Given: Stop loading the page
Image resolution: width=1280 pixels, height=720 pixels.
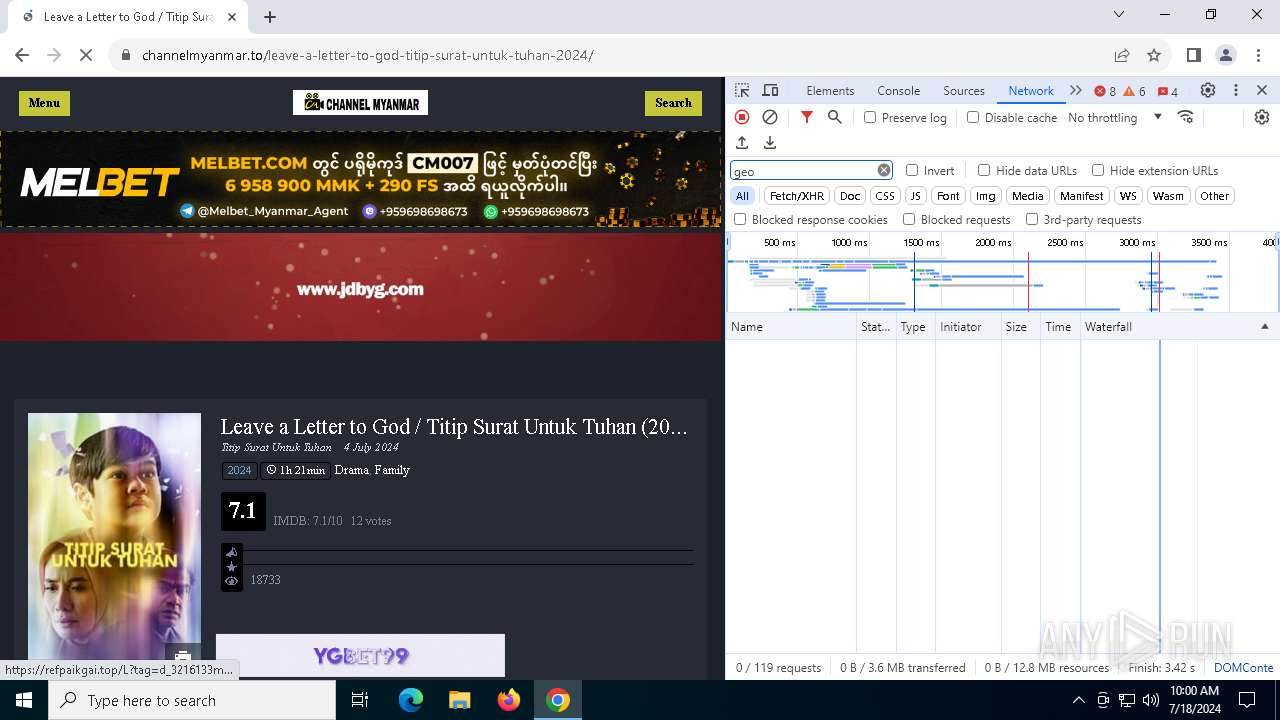Looking at the screenshot, I should (x=86, y=55).
